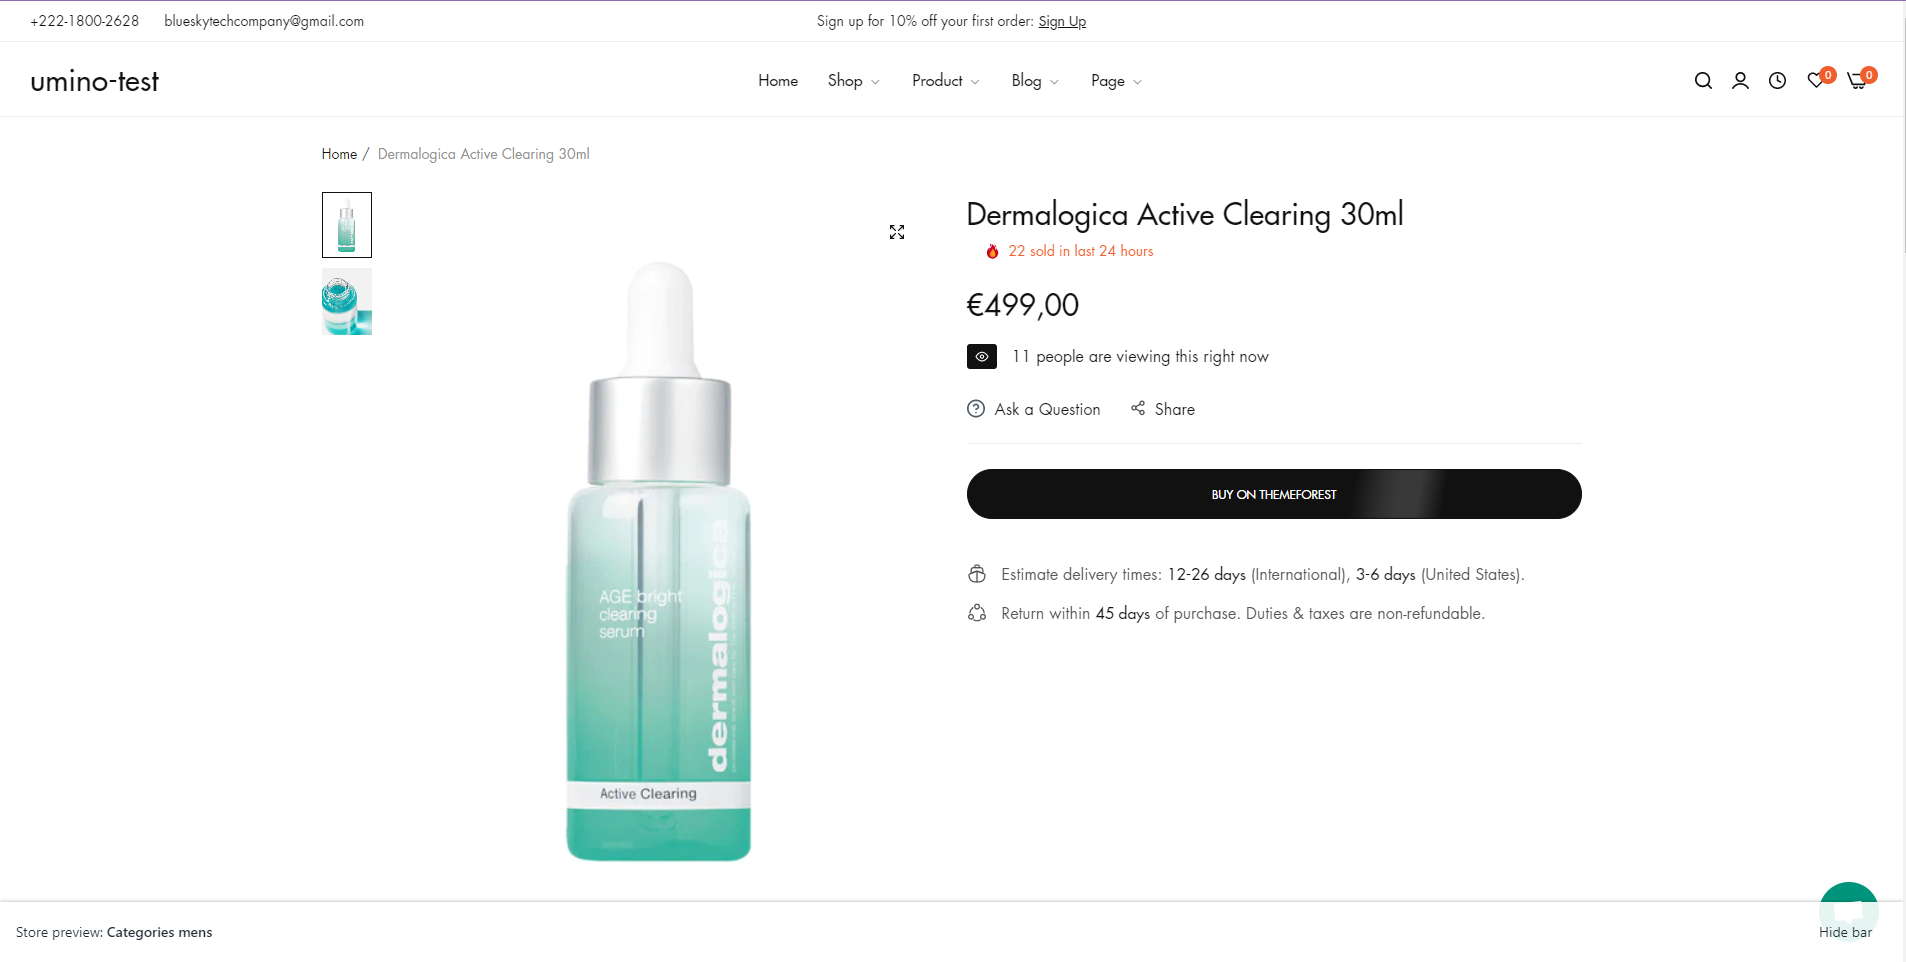Viewport: 1906px width, 962px height.
Task: Click Hide bar in store preview
Action: click(1845, 932)
